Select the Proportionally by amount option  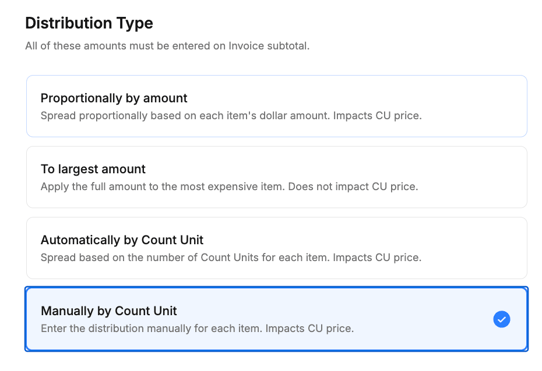click(277, 106)
